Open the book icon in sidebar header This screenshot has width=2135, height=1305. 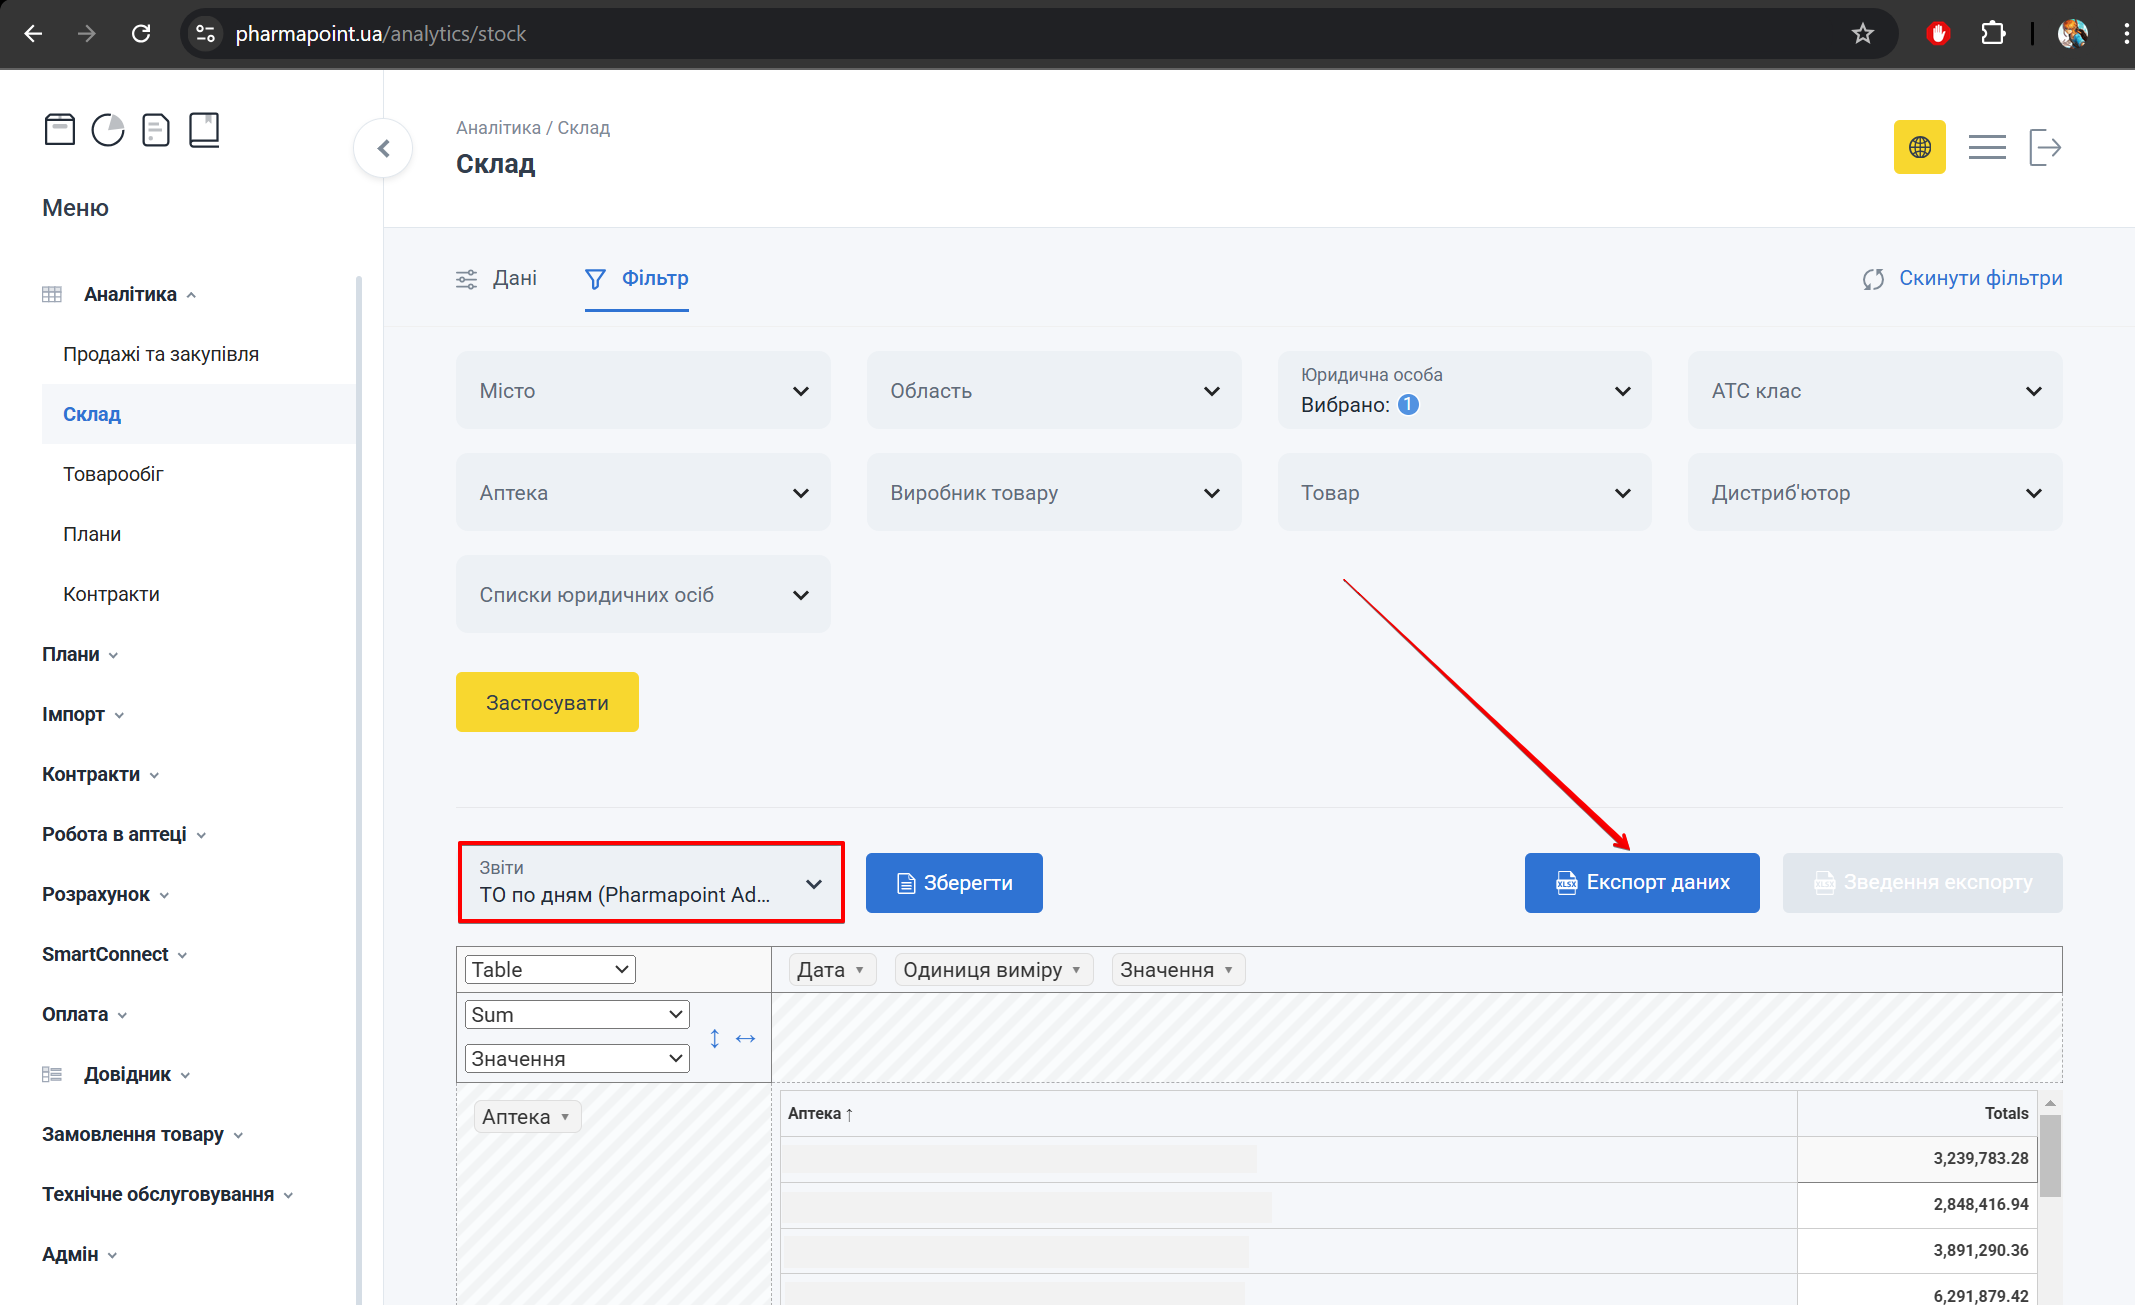[x=204, y=130]
